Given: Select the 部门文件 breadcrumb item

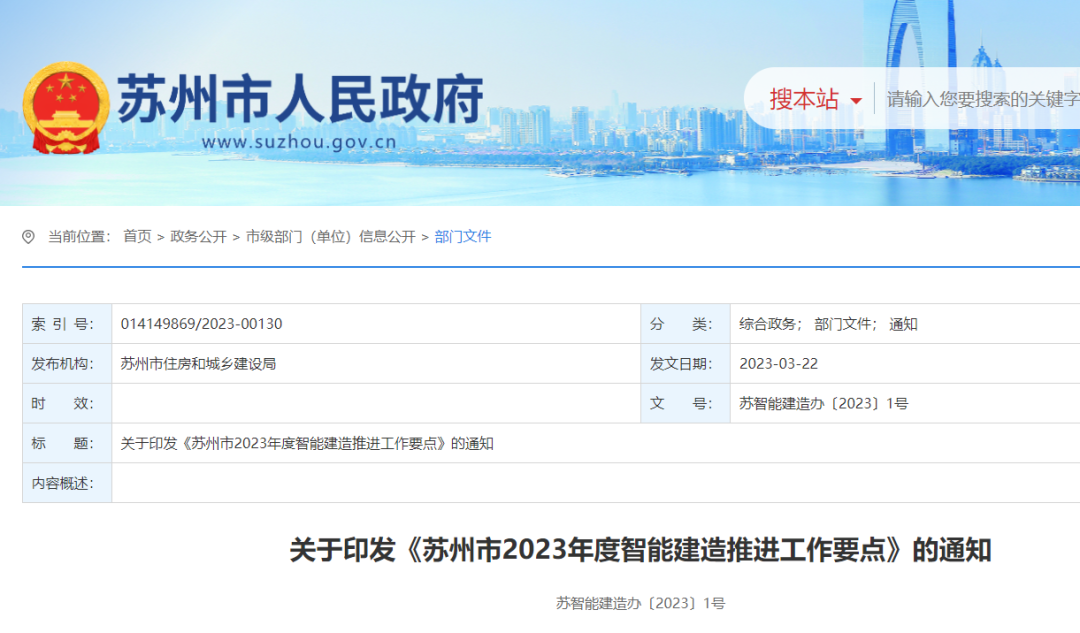Looking at the screenshot, I should pyautogui.click(x=463, y=237).
